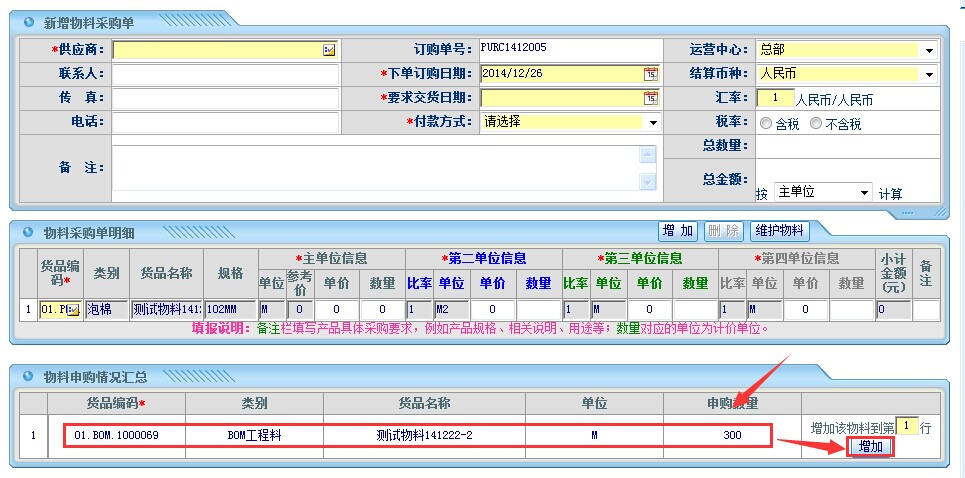Click the 货品编码 lookup icon in row 1
Image resolution: width=965 pixels, height=478 pixels.
click(x=72, y=310)
